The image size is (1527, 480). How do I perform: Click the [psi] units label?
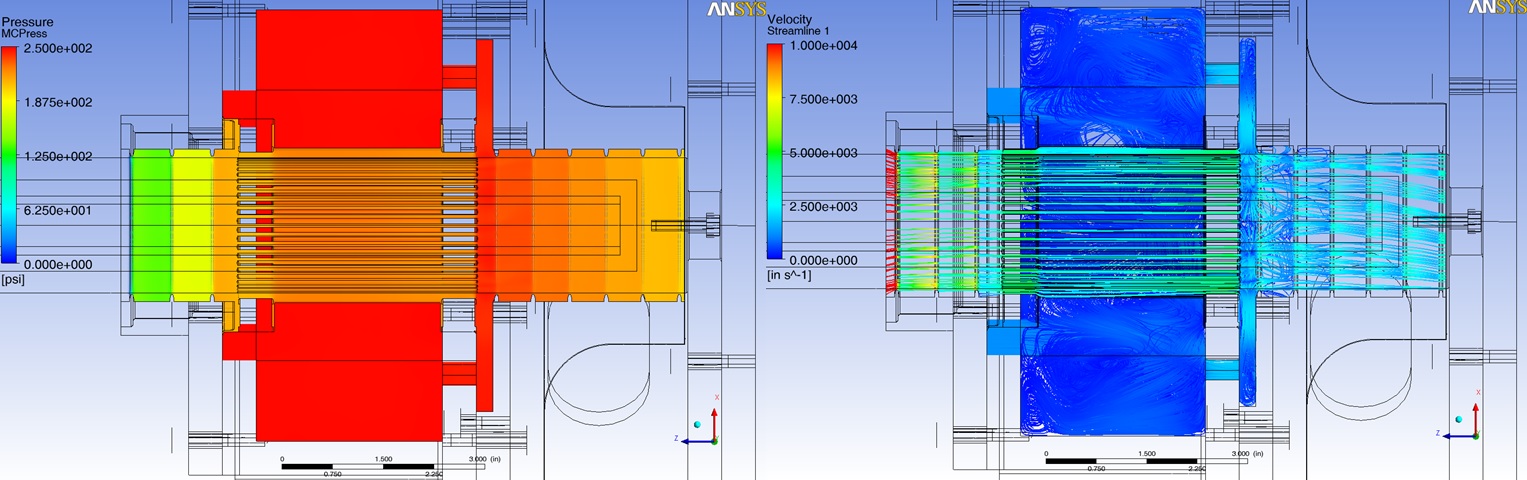(x=13, y=279)
